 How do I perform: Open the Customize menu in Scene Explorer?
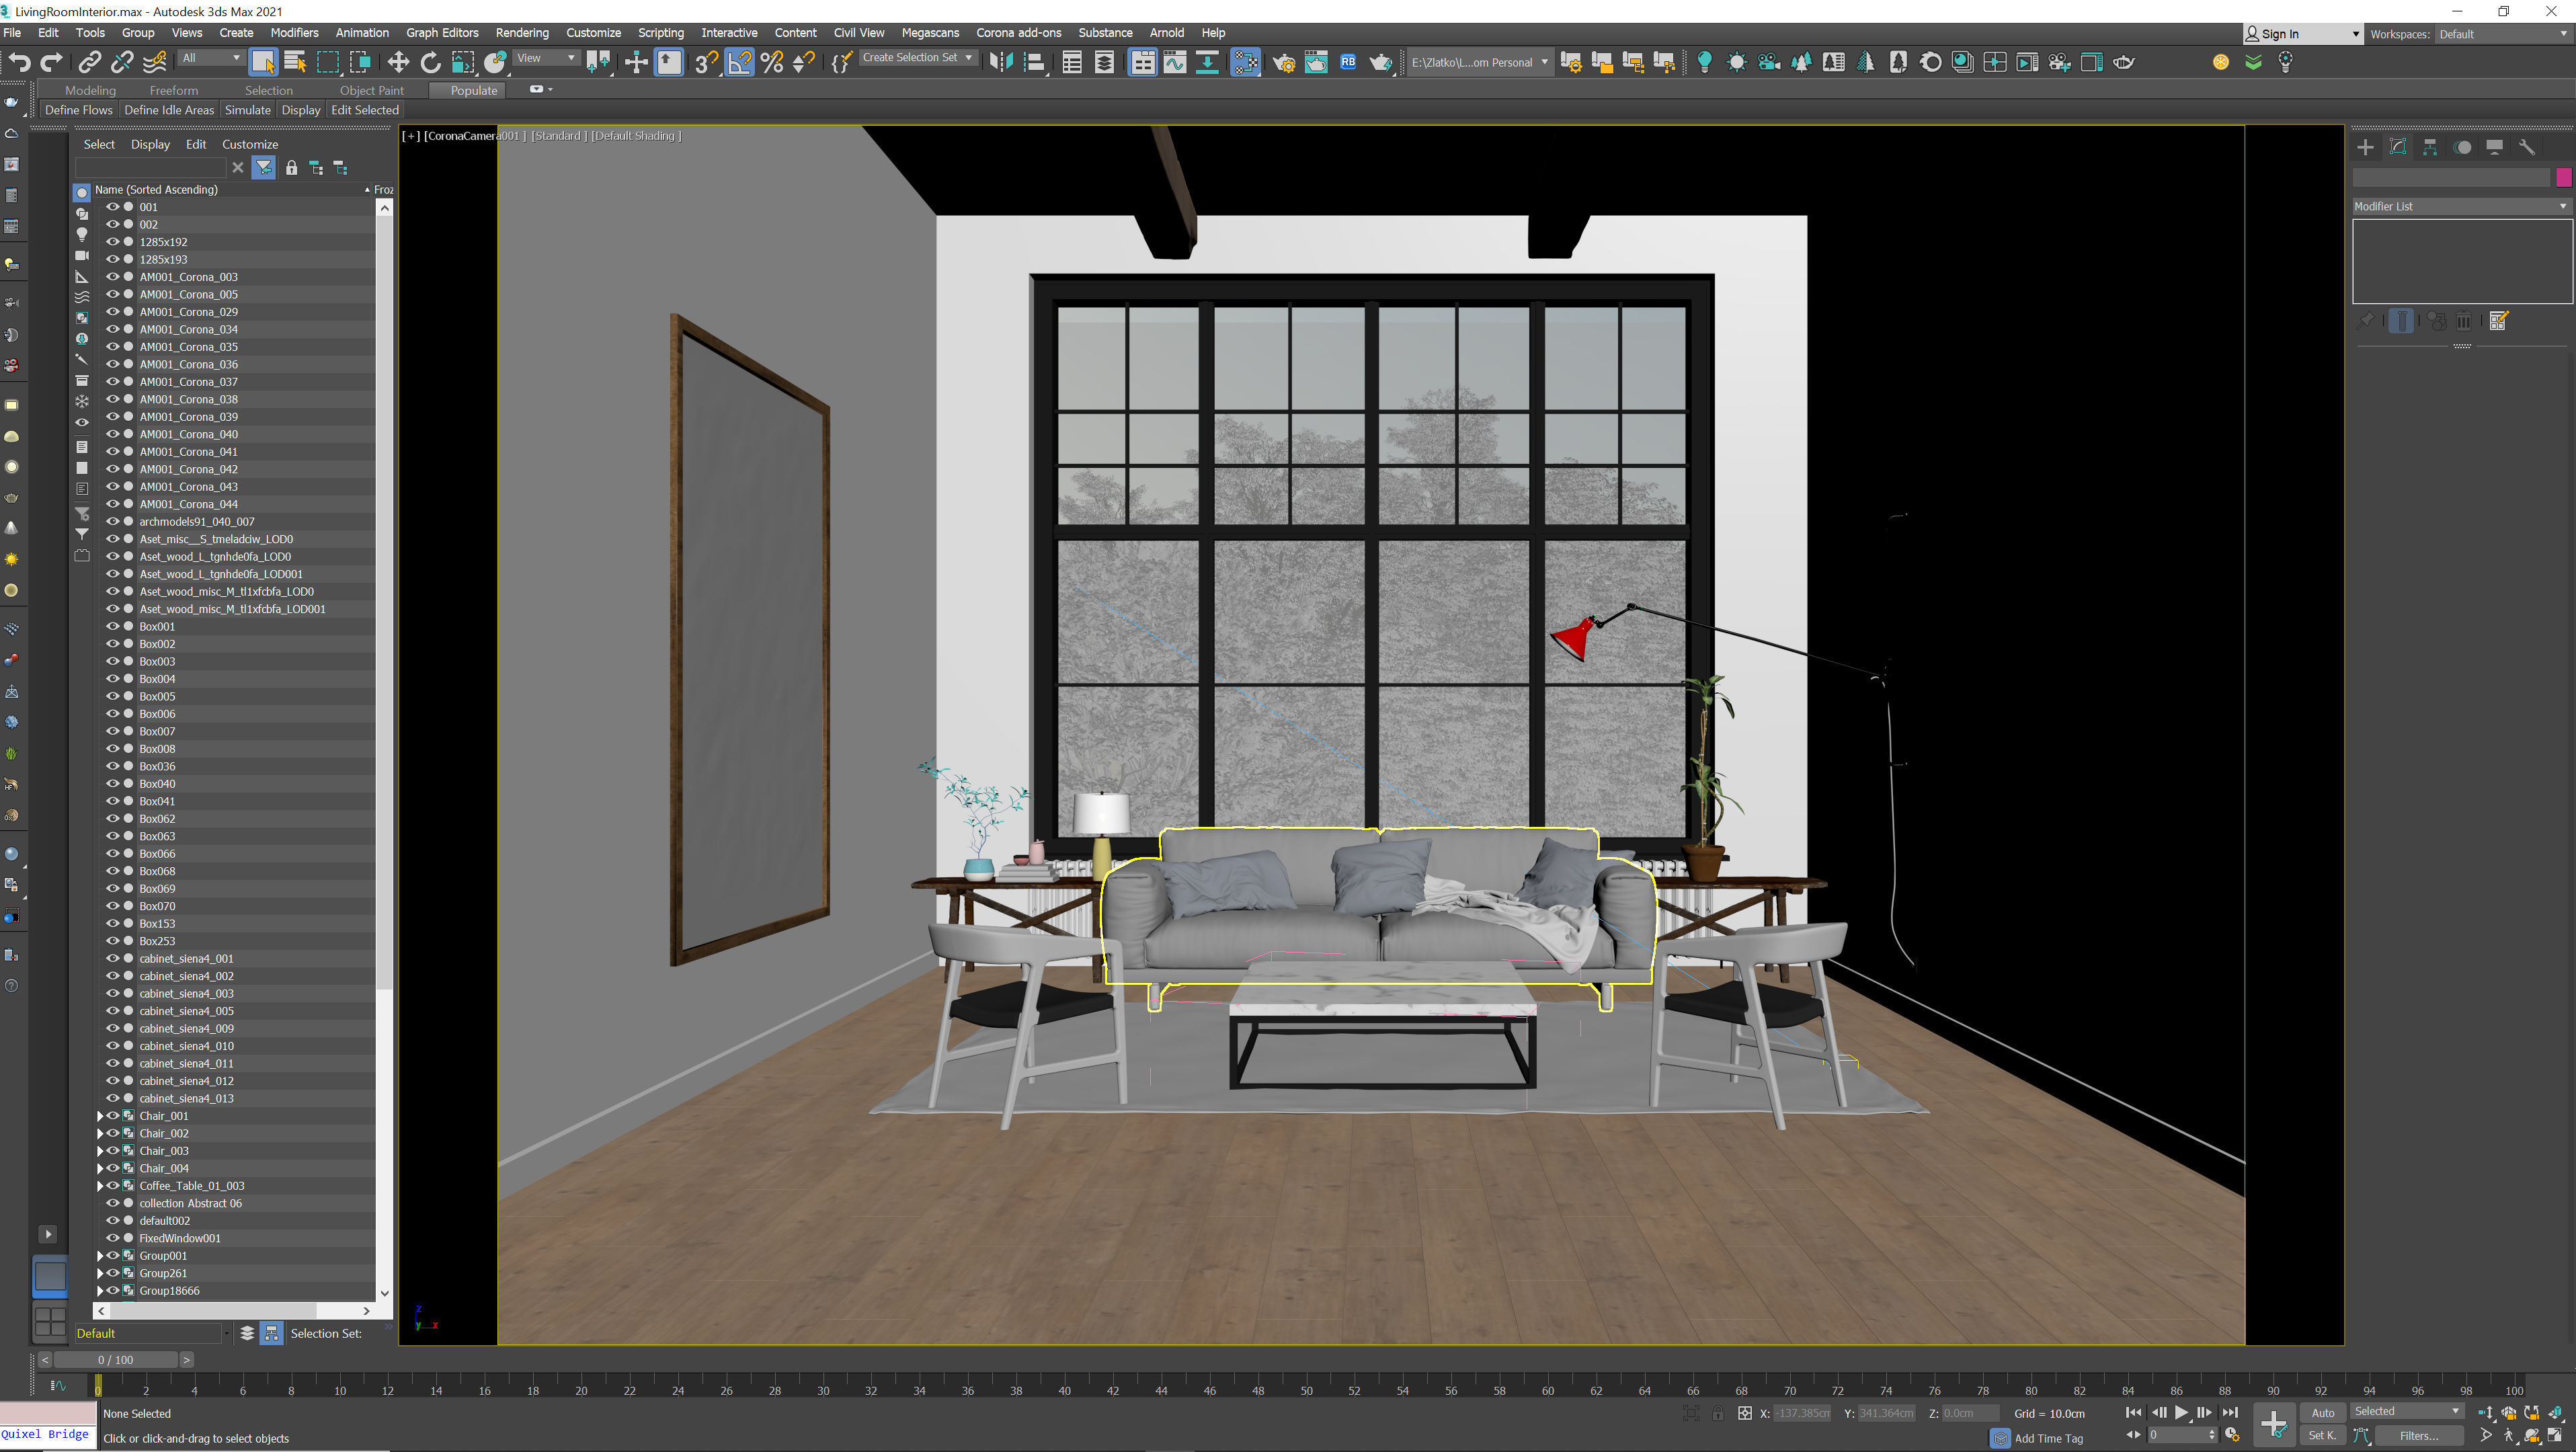coord(250,144)
